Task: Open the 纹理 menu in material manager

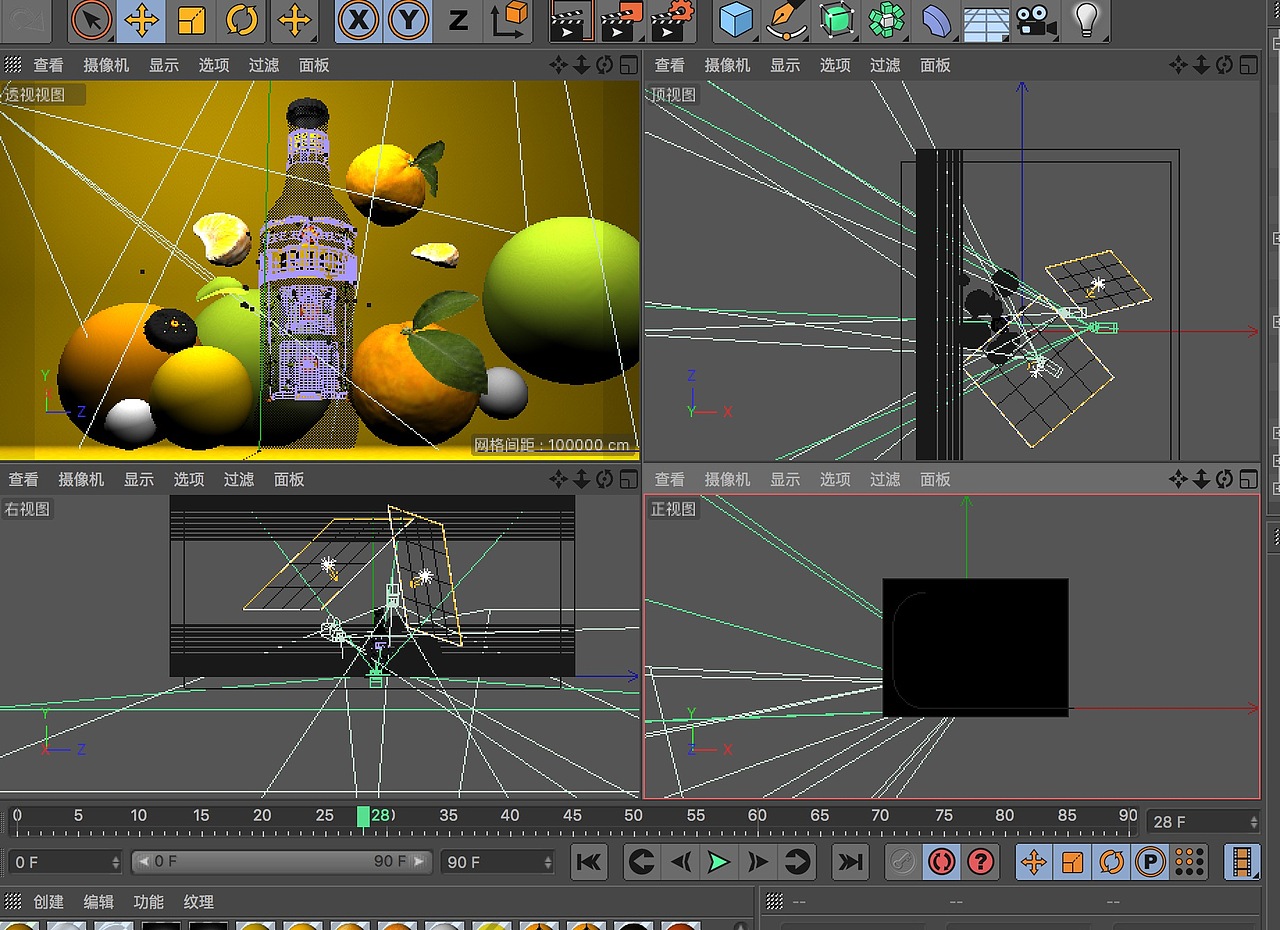Action: point(198,902)
